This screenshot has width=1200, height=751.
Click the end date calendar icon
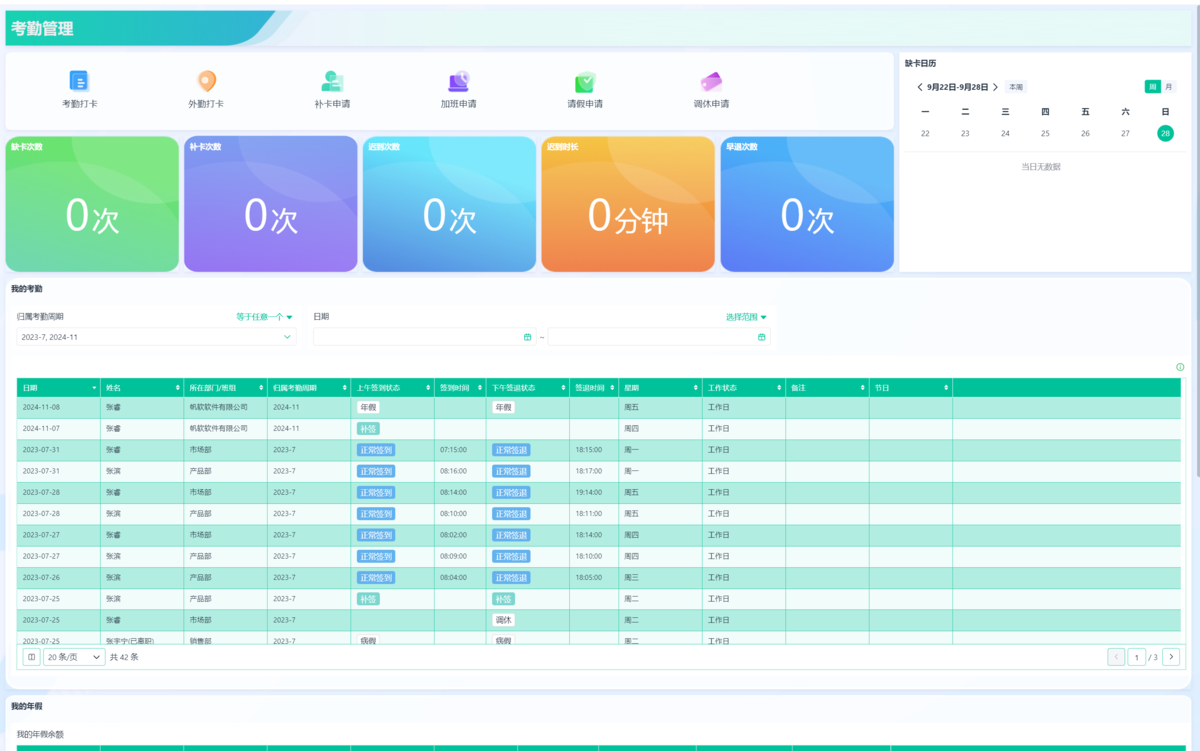click(x=762, y=337)
